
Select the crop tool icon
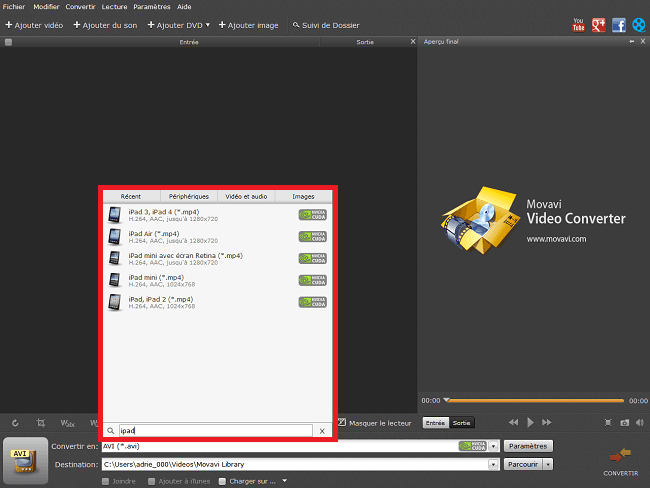[41, 423]
